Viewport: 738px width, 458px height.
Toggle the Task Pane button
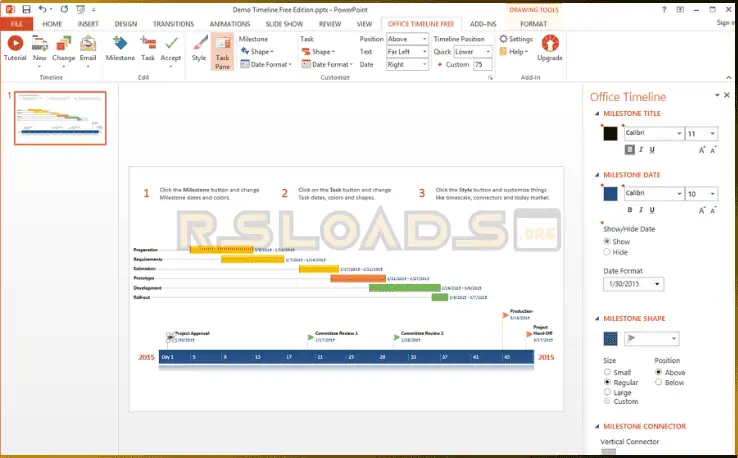click(222, 47)
